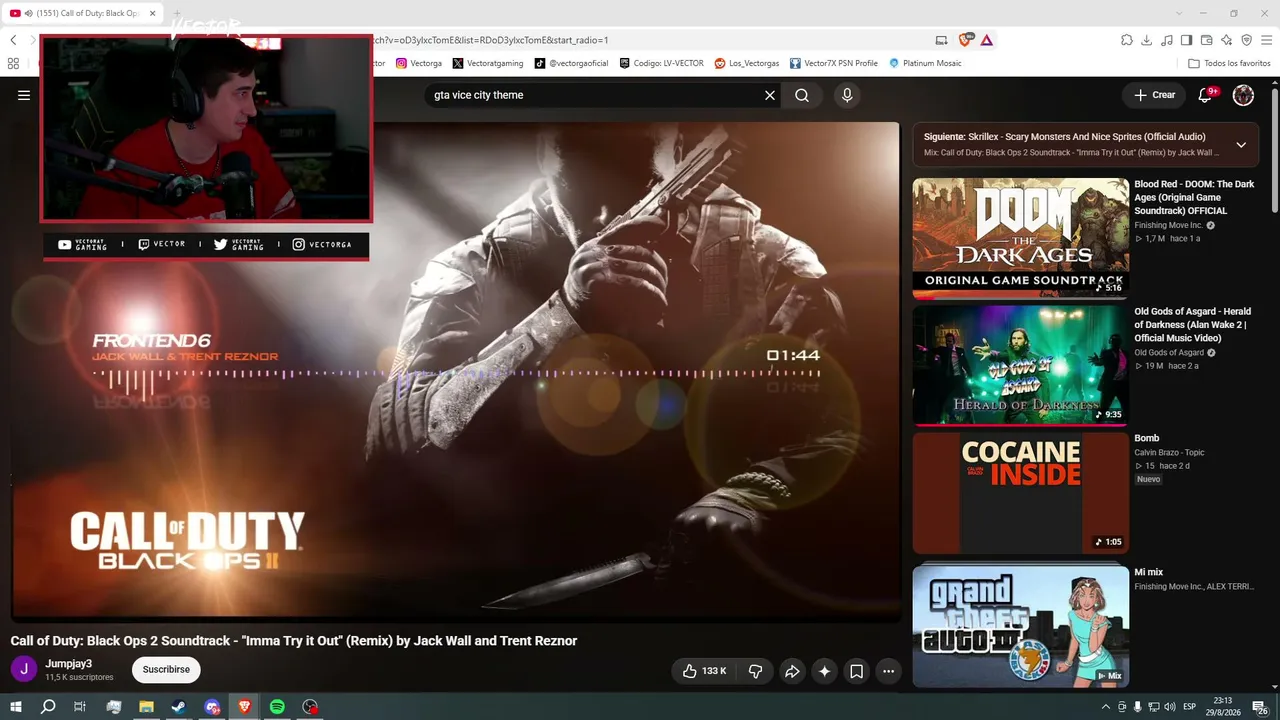Open the Brave VPN shield icon

click(1247, 40)
